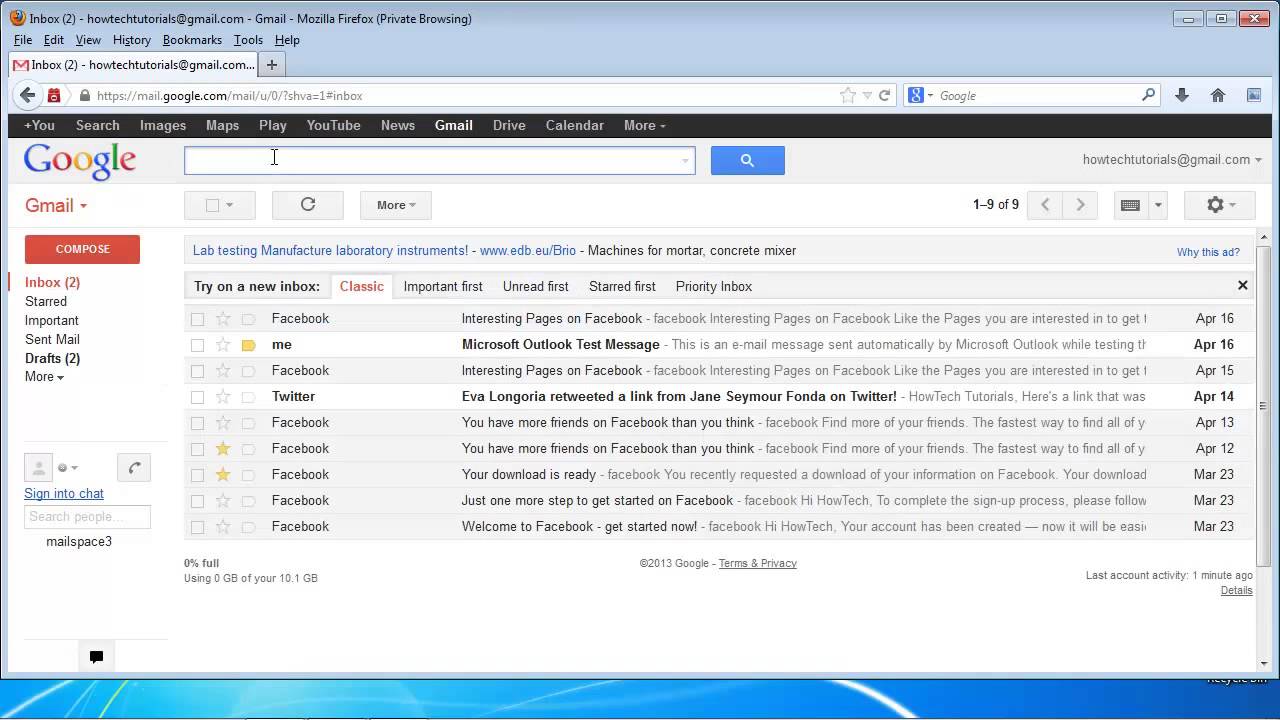Screen dimensions: 1280x720
Task: Open a new tab with the plus button
Action: click(x=271, y=65)
